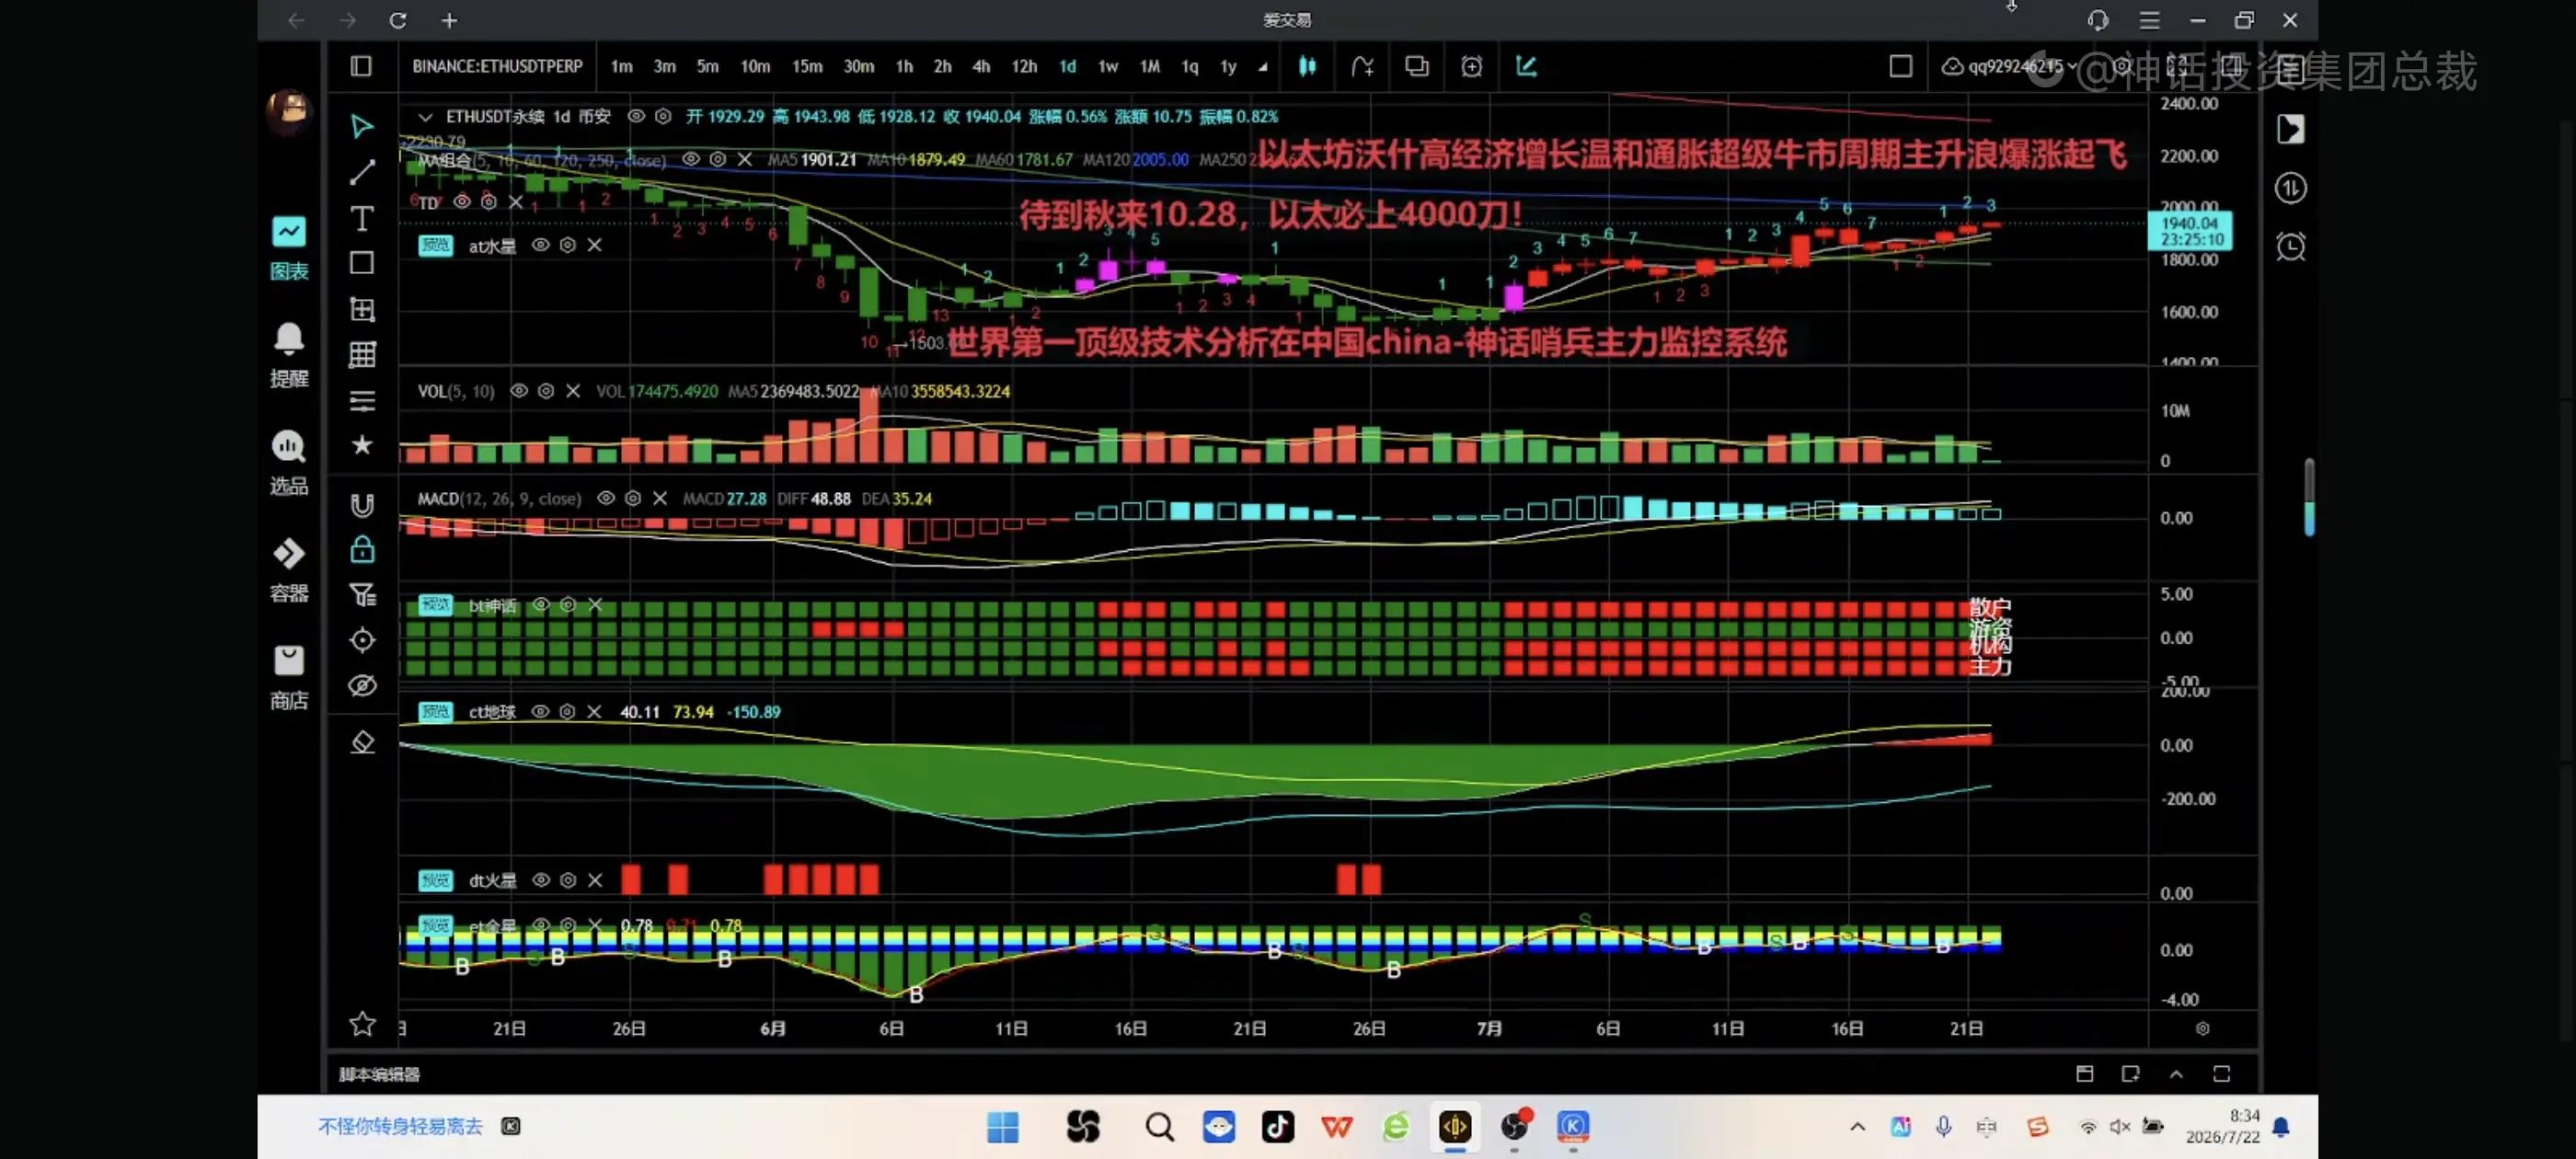Toggle visibility of TD indicator
Screen dimensions: 2576x1159
click(461, 202)
